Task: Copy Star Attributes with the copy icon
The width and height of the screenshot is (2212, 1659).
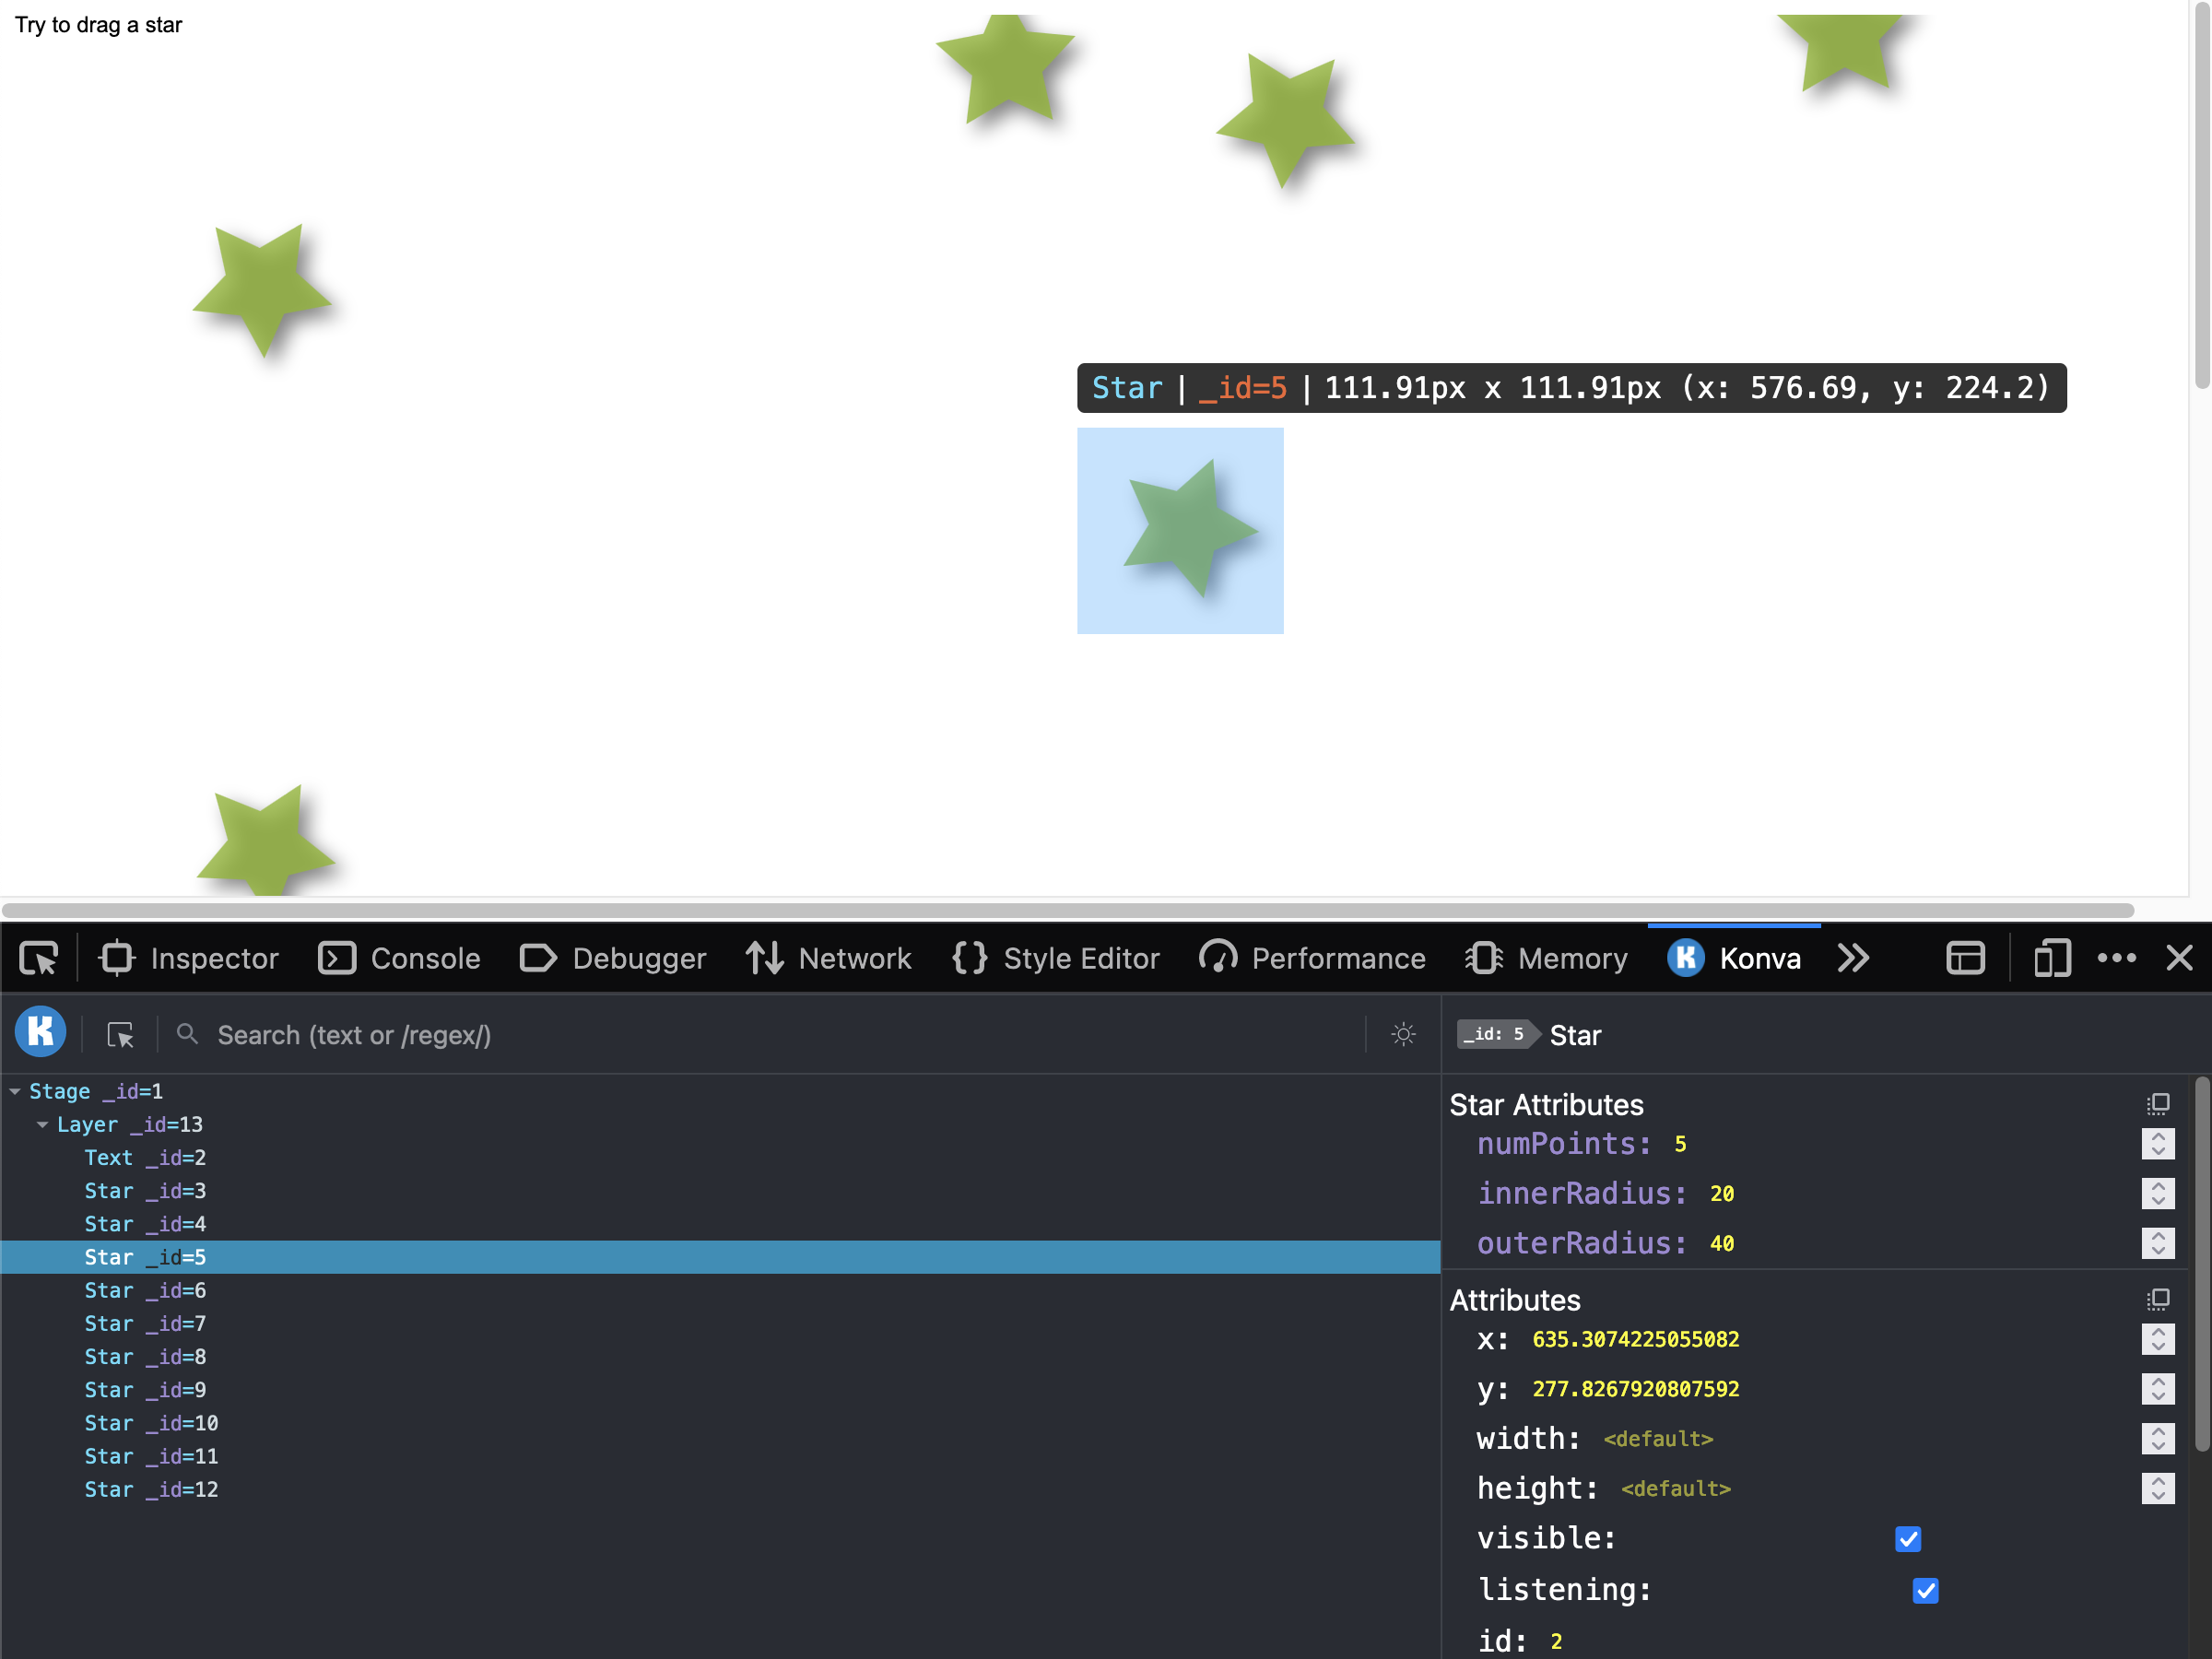Action: [2157, 1104]
